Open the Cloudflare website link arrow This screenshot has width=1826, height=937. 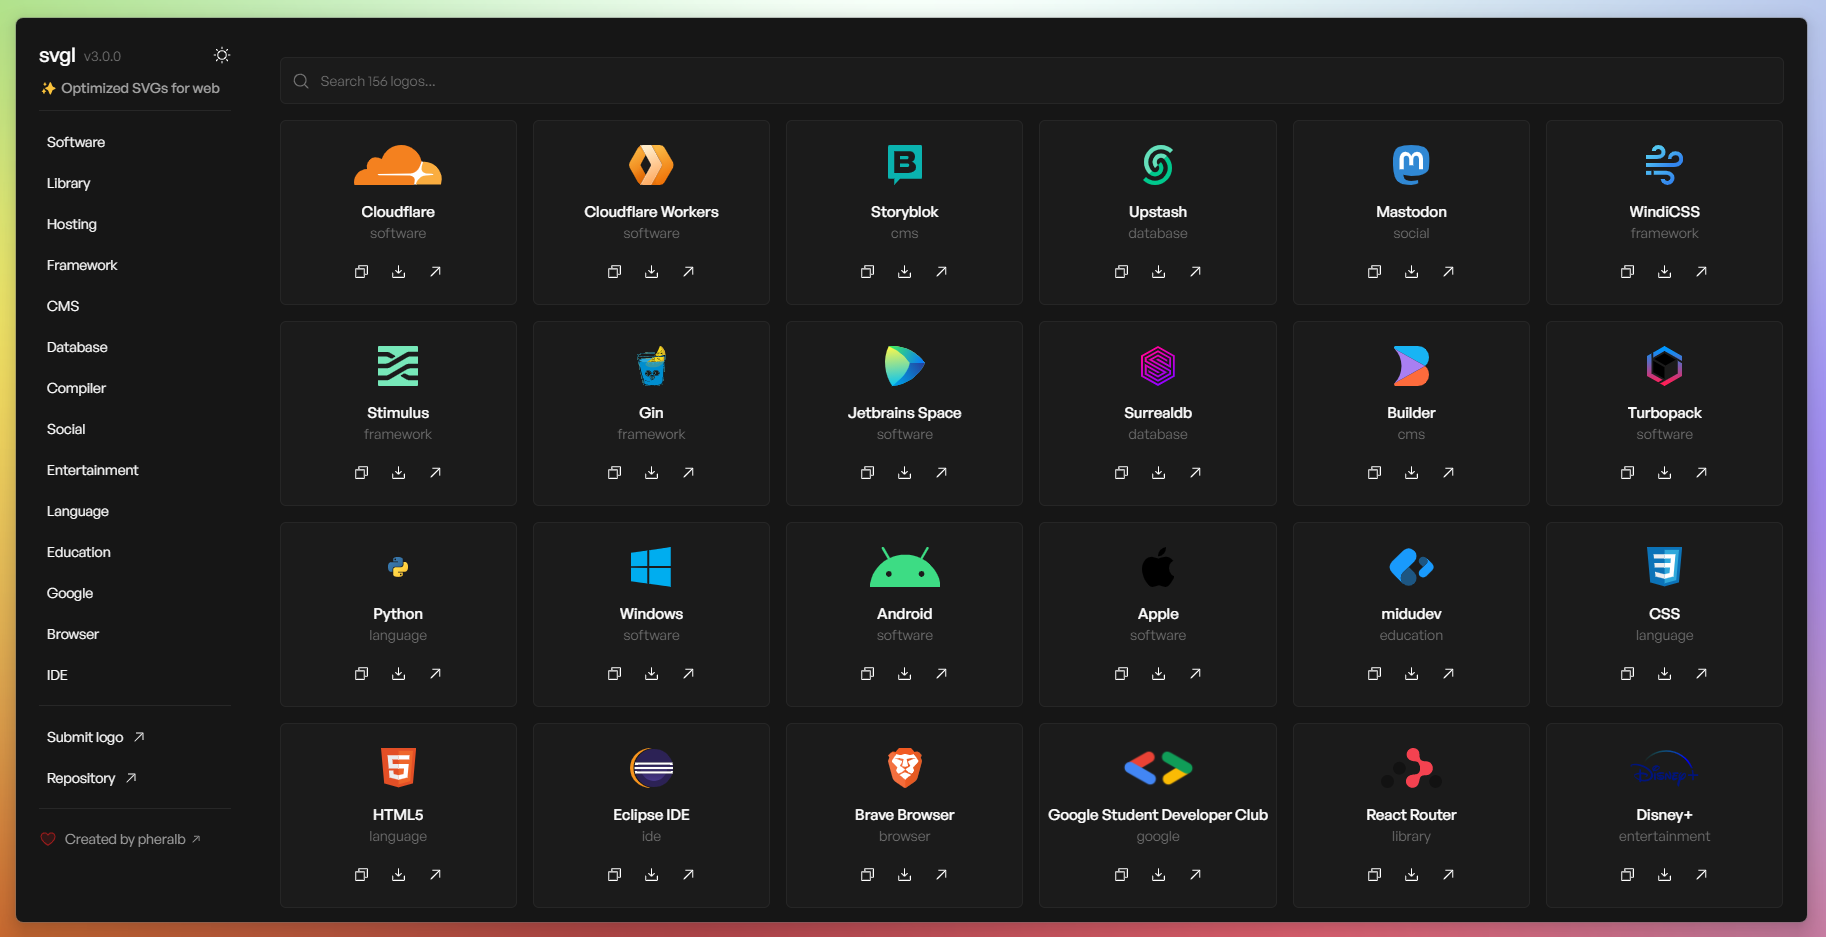pos(435,272)
